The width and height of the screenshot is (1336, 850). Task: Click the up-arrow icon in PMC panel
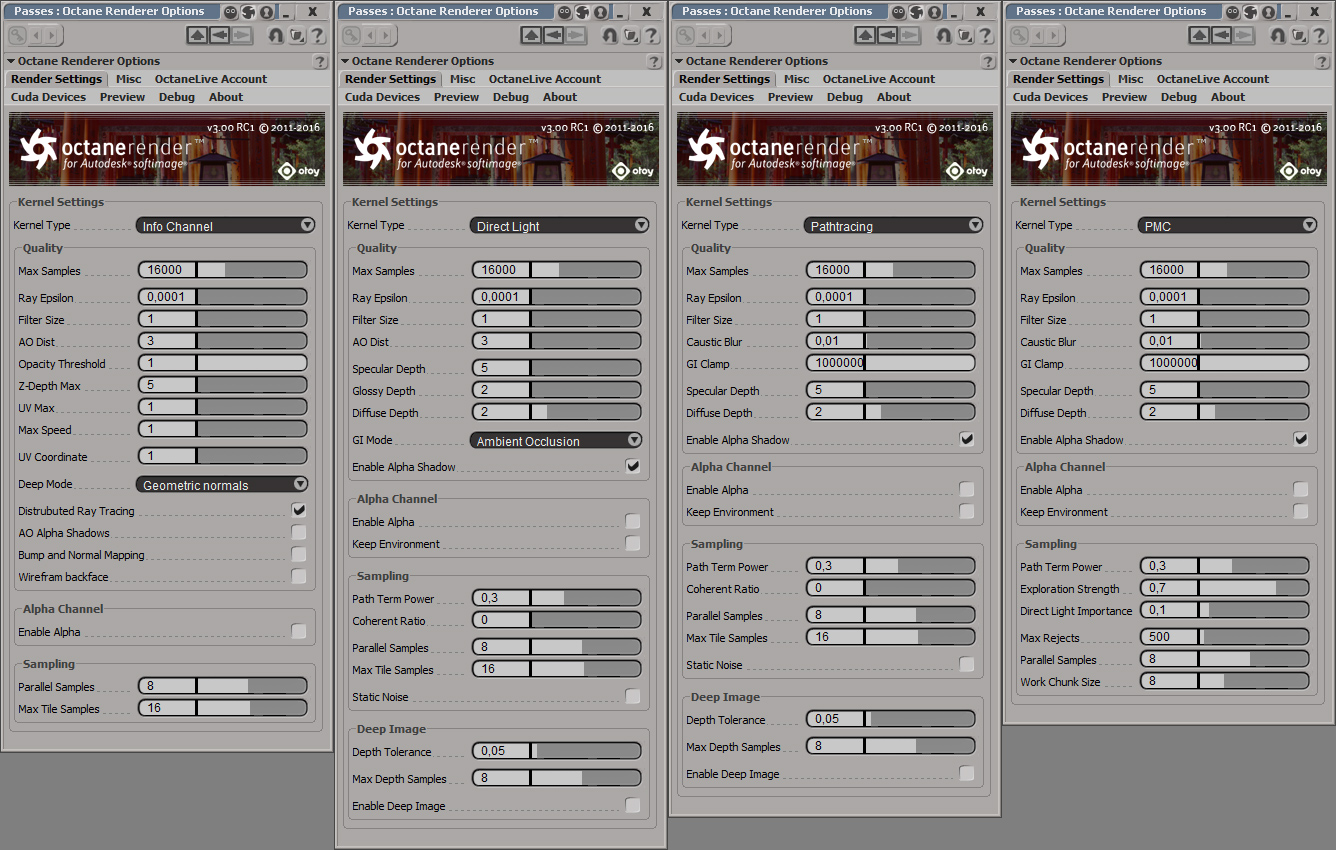[1199, 35]
